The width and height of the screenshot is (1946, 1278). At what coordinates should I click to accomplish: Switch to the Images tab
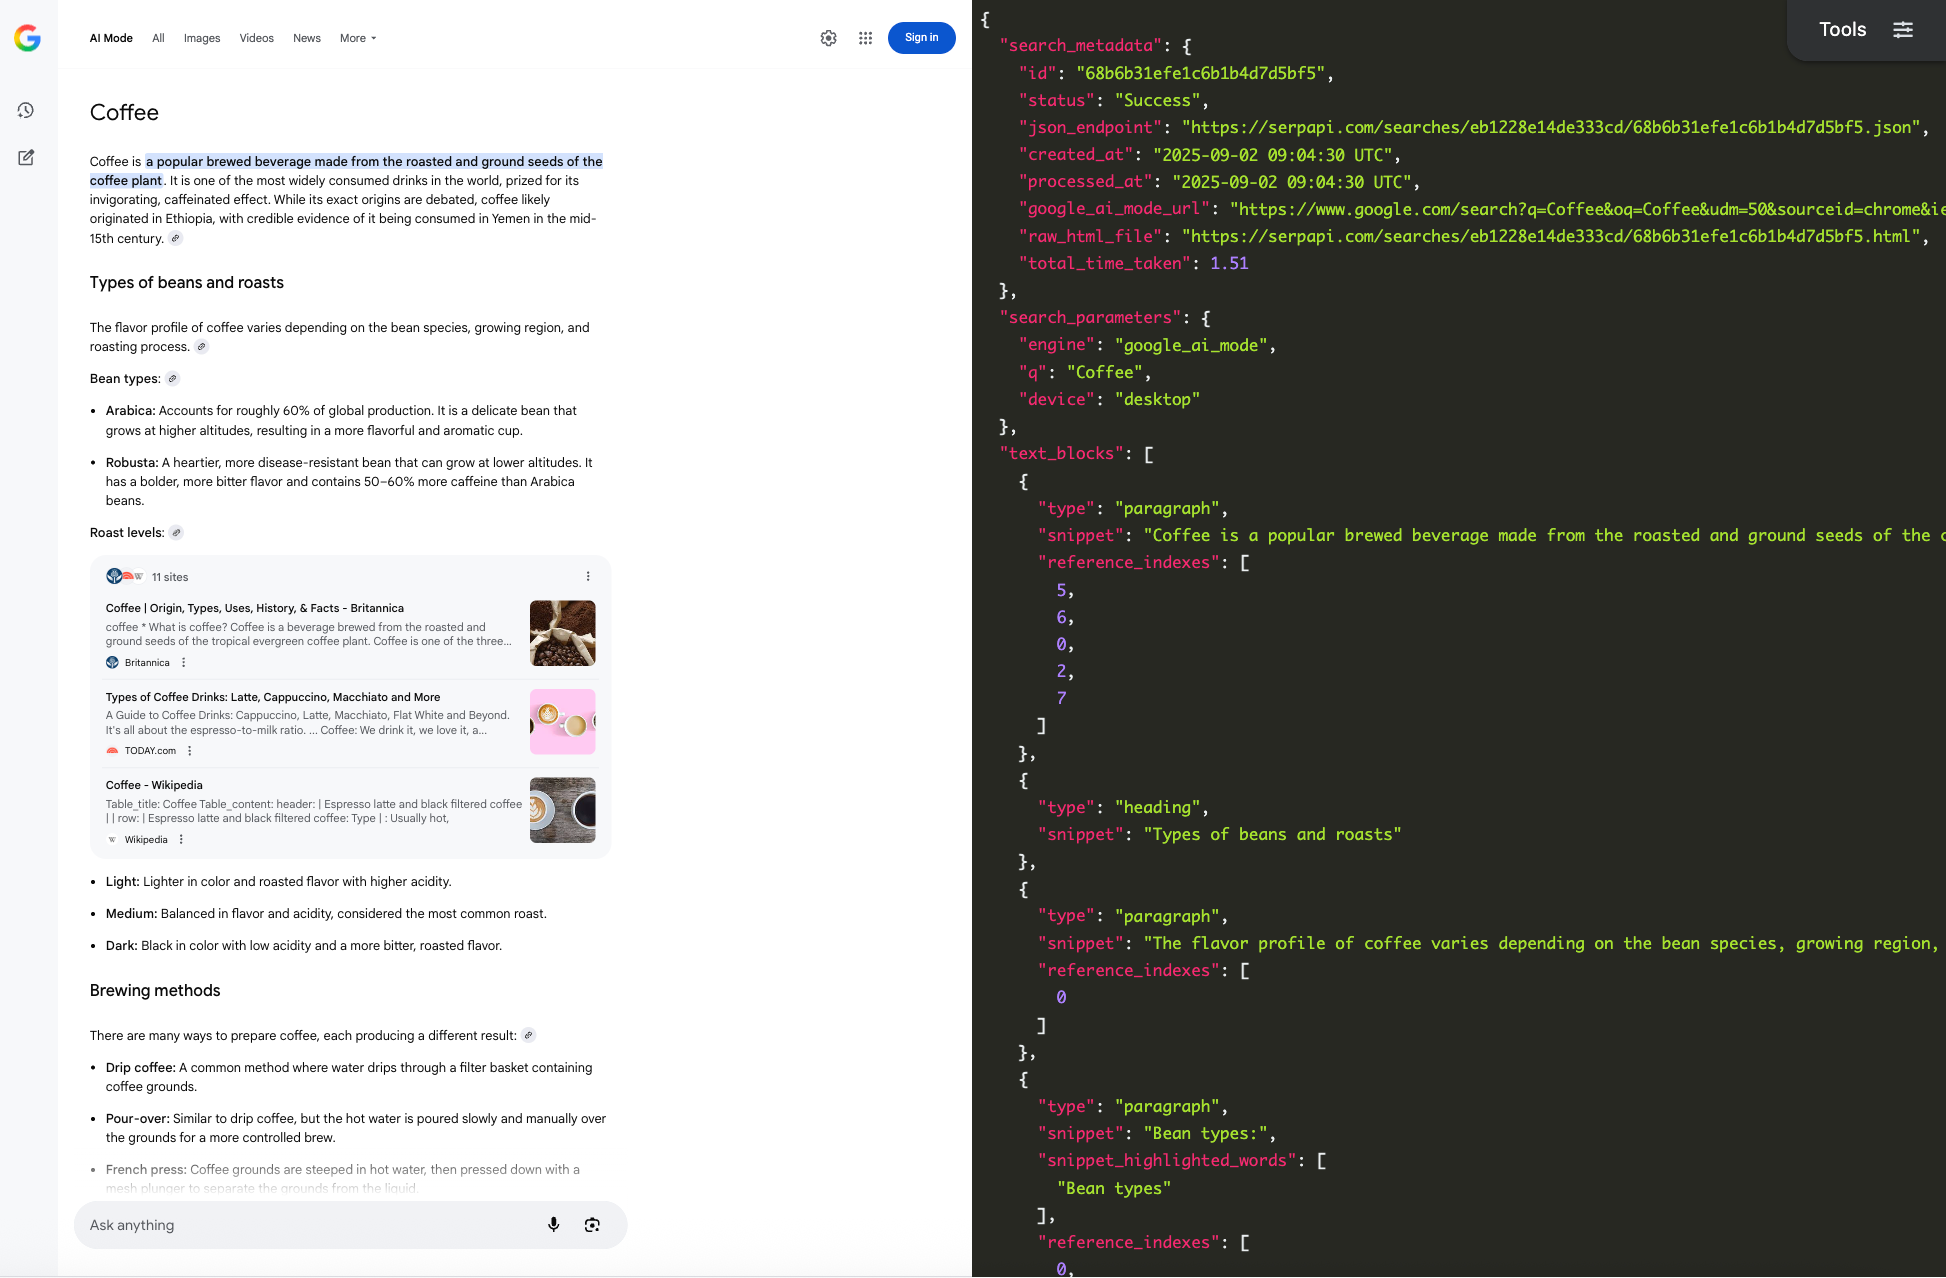(202, 38)
